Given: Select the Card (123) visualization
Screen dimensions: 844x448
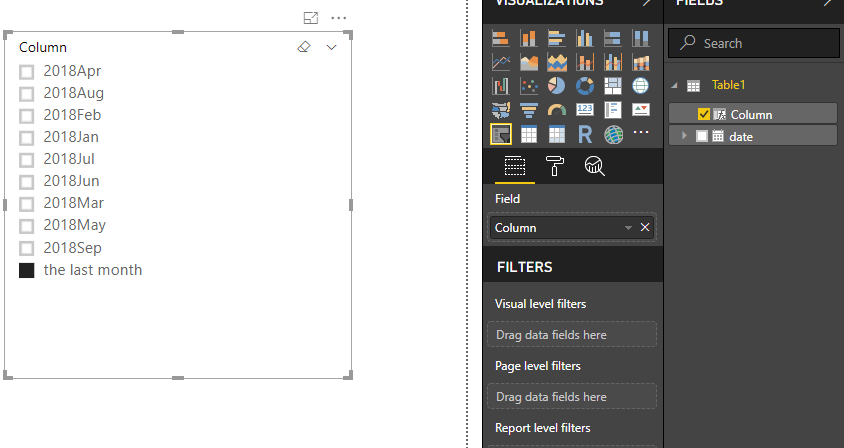Looking at the screenshot, I should (585, 110).
